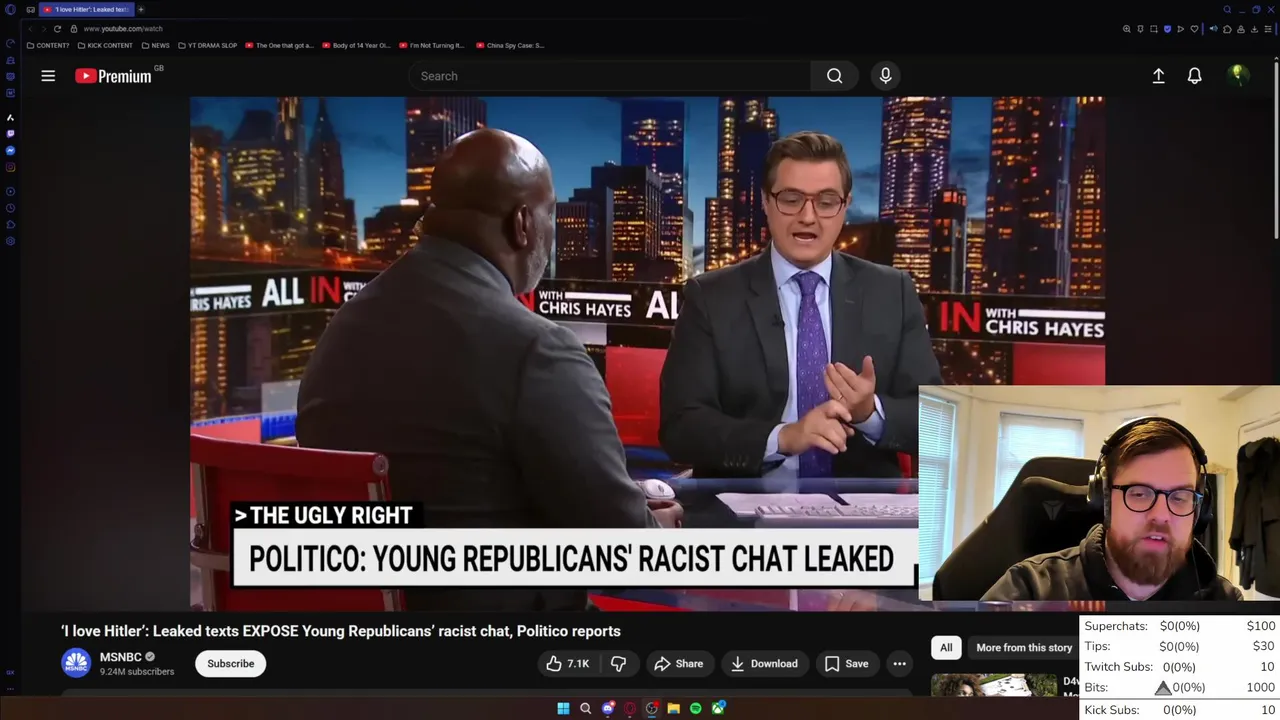Viewport: 1280px width, 720px height.
Task: Open 'Body of 14 Year Ol...' bookmark
Action: [x=356, y=45]
